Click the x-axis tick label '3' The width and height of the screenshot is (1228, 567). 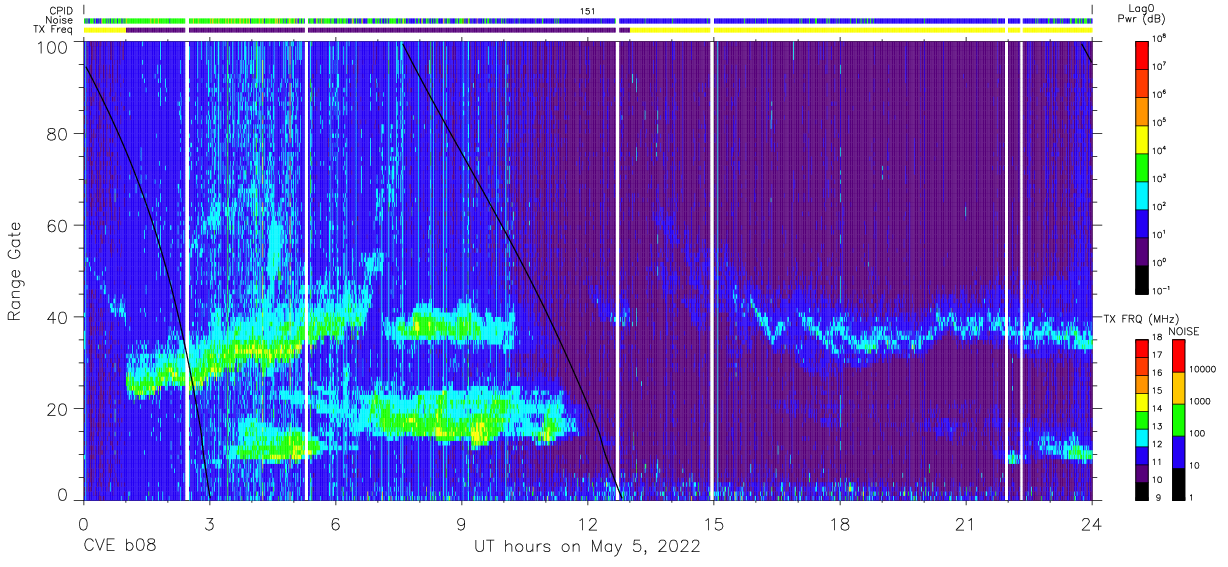pos(209,523)
